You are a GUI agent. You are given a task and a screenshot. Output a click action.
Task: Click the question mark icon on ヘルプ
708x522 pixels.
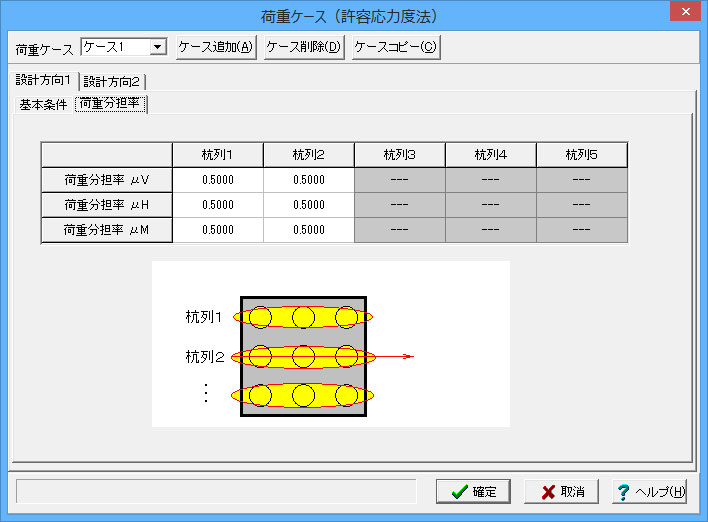click(624, 492)
